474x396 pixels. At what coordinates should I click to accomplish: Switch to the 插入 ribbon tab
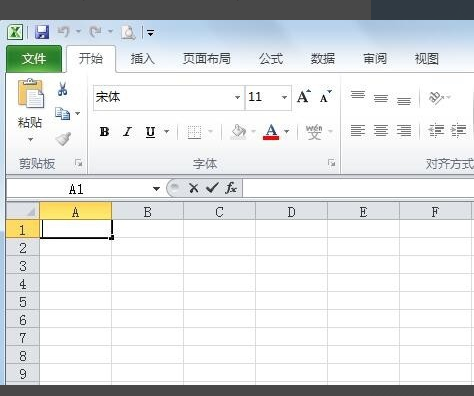point(143,59)
